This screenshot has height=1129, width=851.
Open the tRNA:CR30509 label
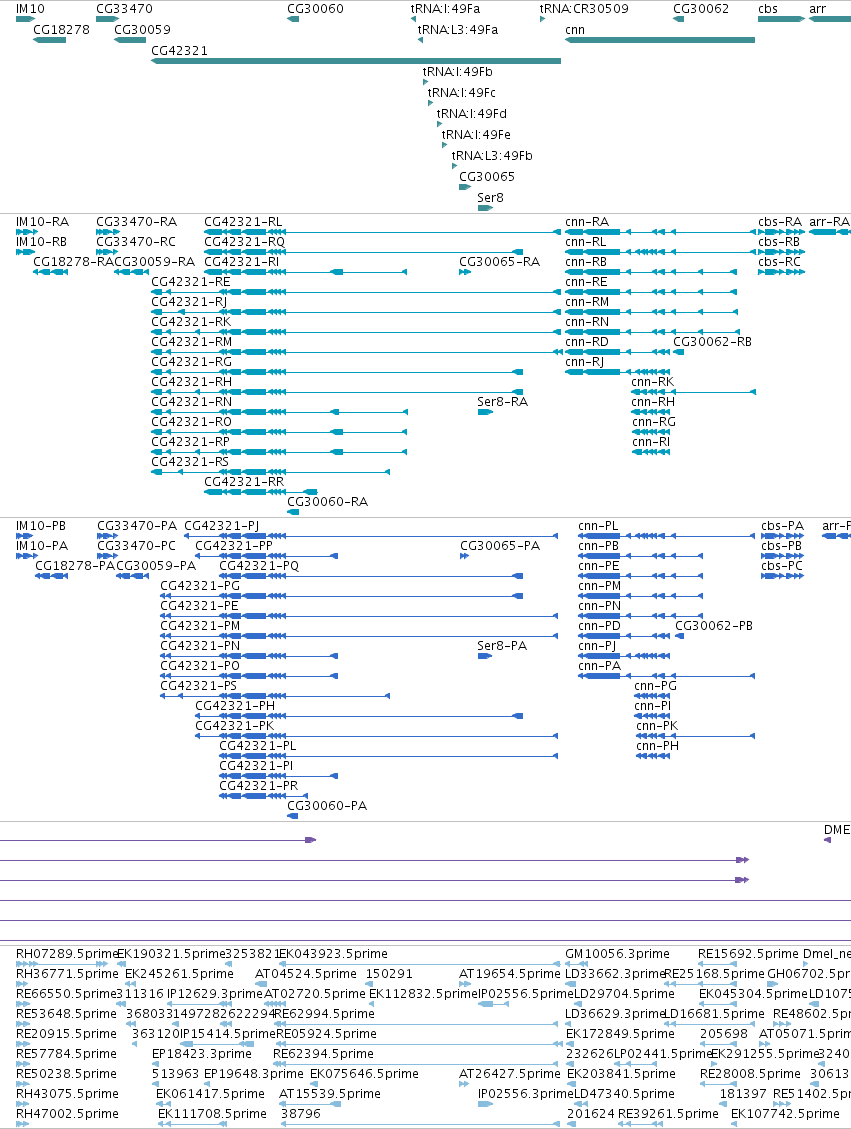(584, 9)
